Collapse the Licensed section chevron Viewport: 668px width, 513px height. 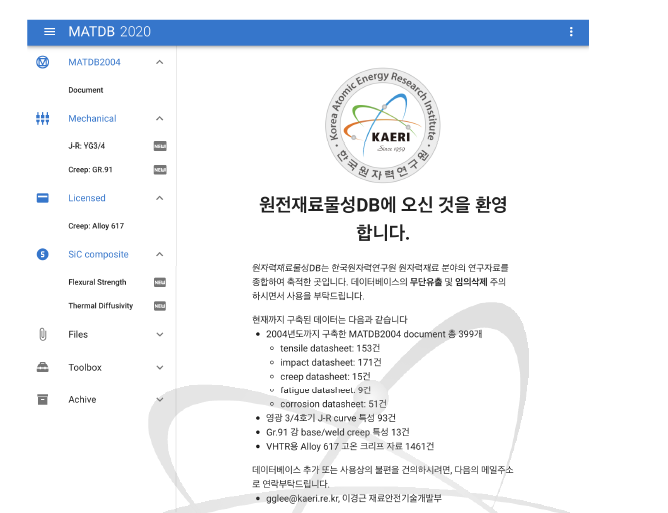[x=160, y=198]
